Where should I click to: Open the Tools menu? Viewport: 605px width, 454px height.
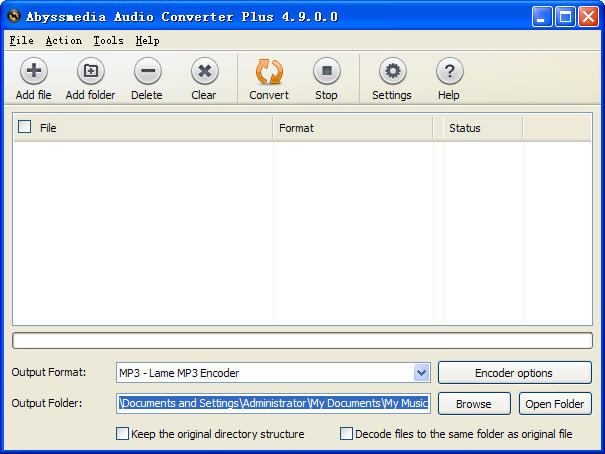pos(108,41)
